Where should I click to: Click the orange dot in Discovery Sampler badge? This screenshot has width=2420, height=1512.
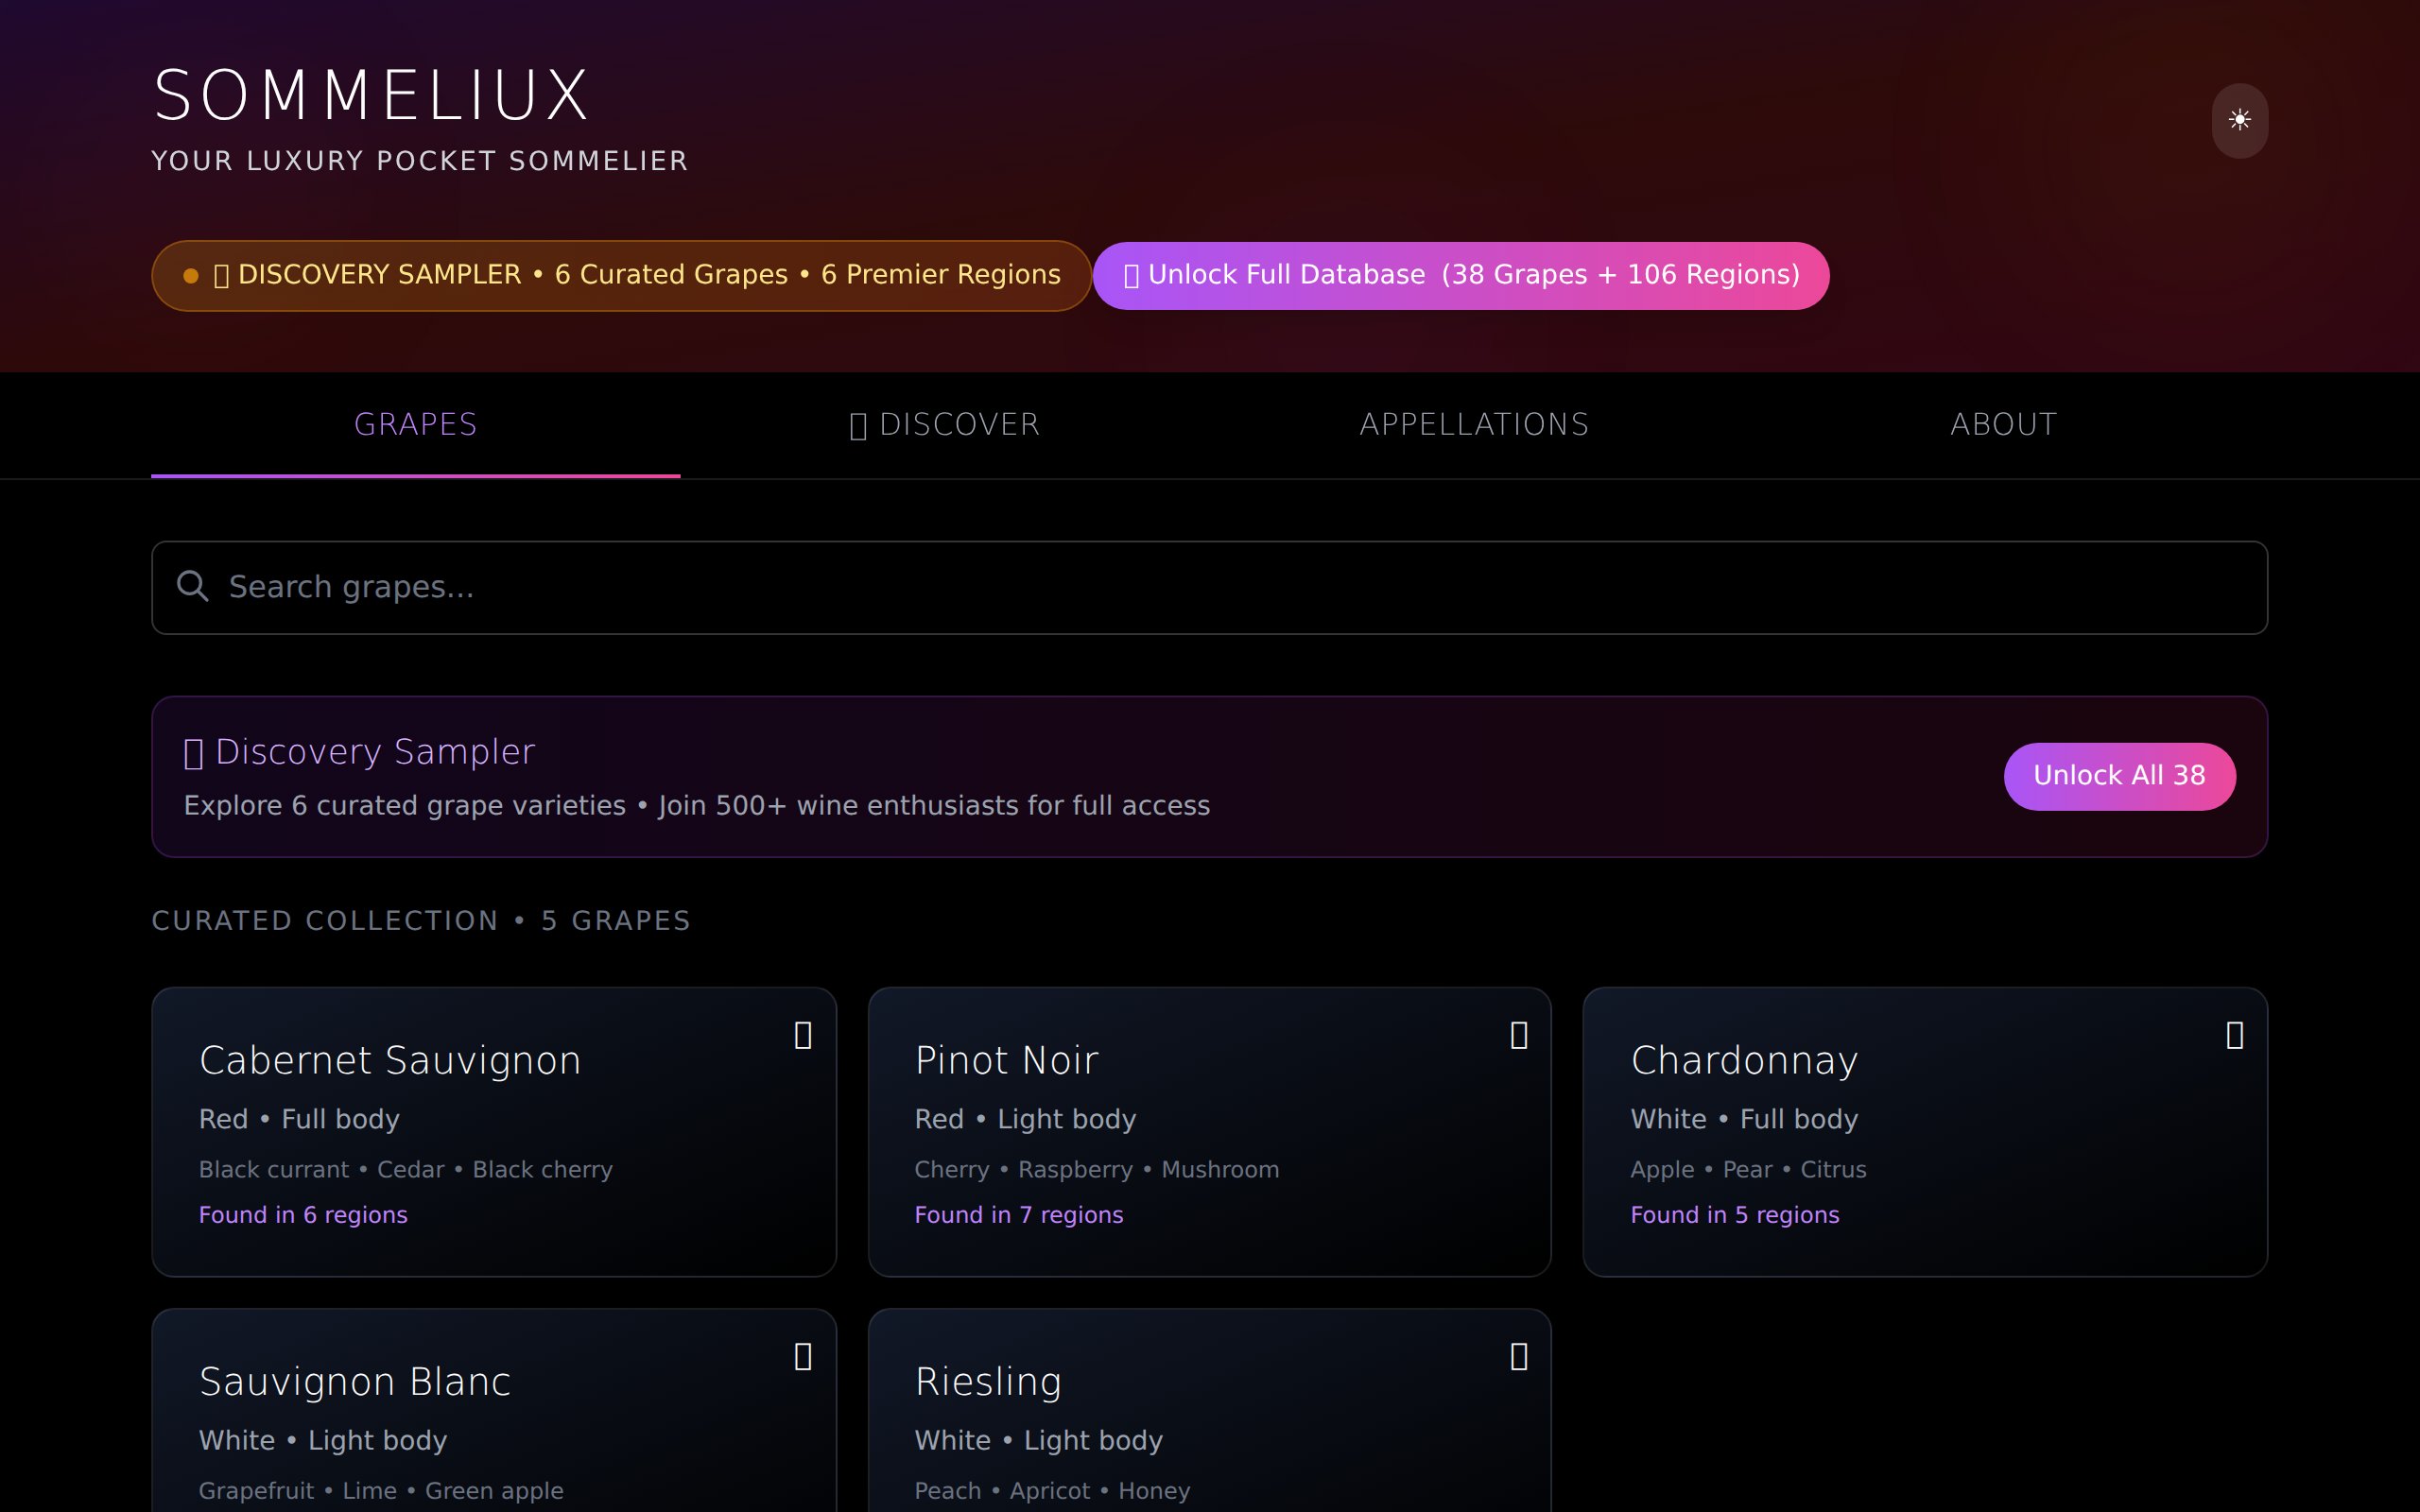189,274
